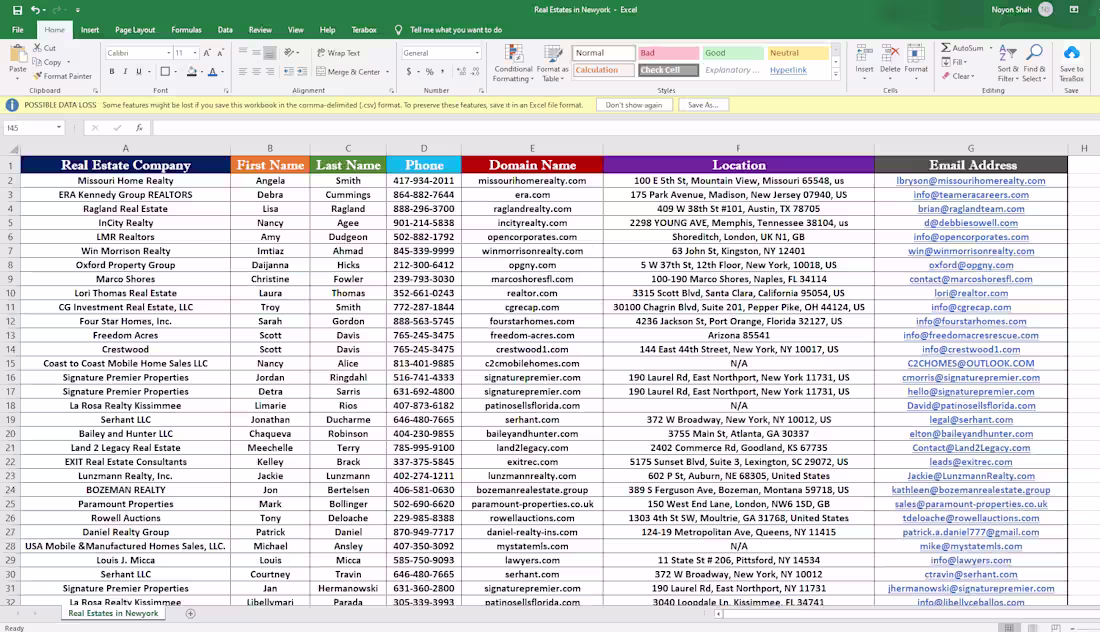Click Select All corner triangle
The image size is (1100, 632).
[x=13, y=149]
